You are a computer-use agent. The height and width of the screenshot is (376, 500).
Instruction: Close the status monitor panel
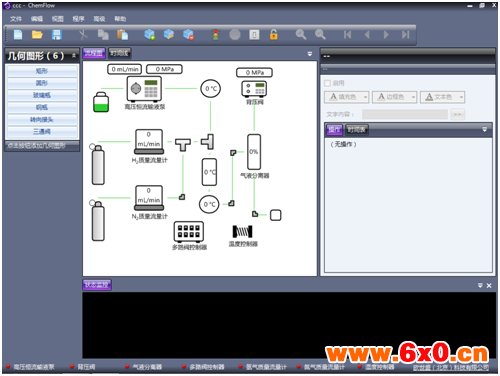pyautogui.click(x=489, y=286)
